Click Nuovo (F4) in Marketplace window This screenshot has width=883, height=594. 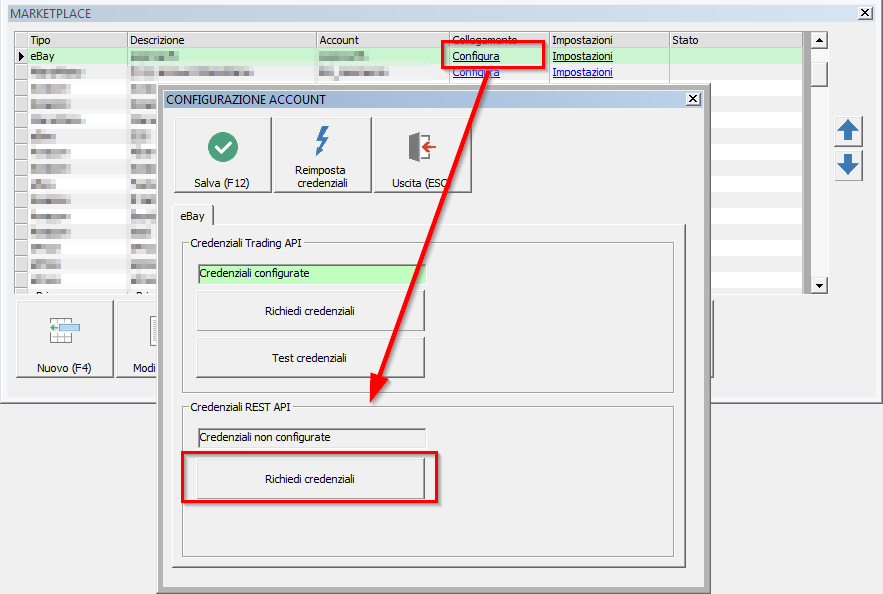pos(65,338)
